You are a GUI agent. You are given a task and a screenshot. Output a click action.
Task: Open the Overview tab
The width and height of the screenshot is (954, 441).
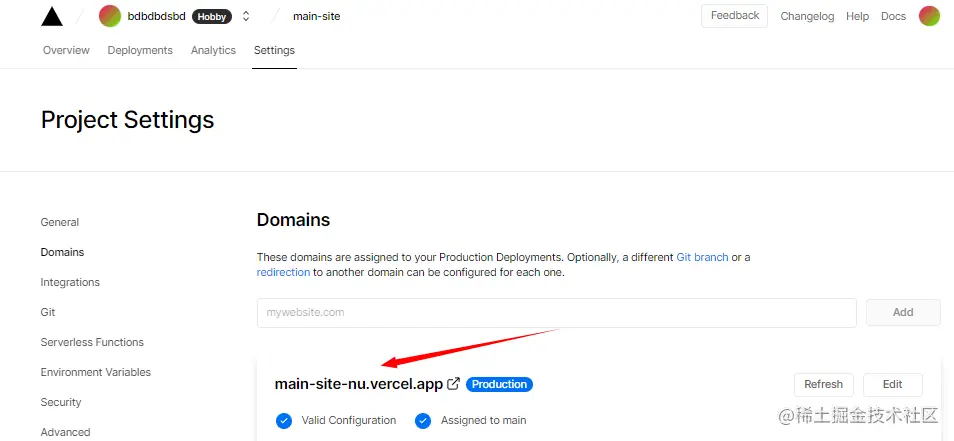pos(66,50)
